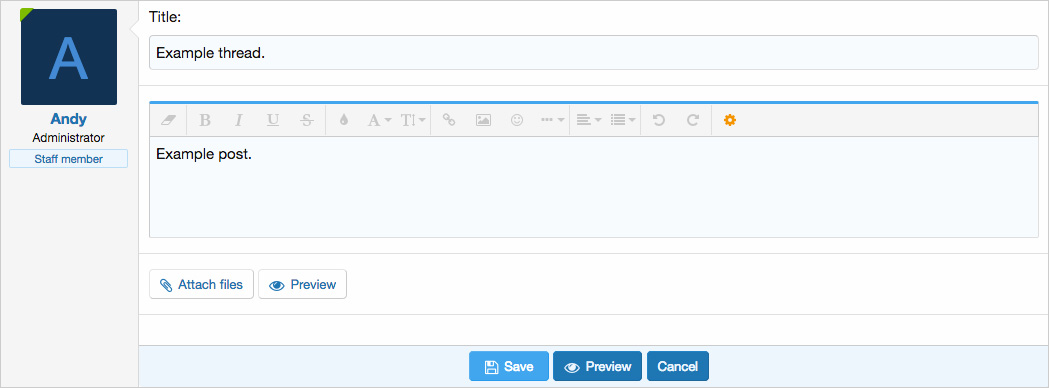
Task: Toggle bold formatting
Action: coord(205,120)
